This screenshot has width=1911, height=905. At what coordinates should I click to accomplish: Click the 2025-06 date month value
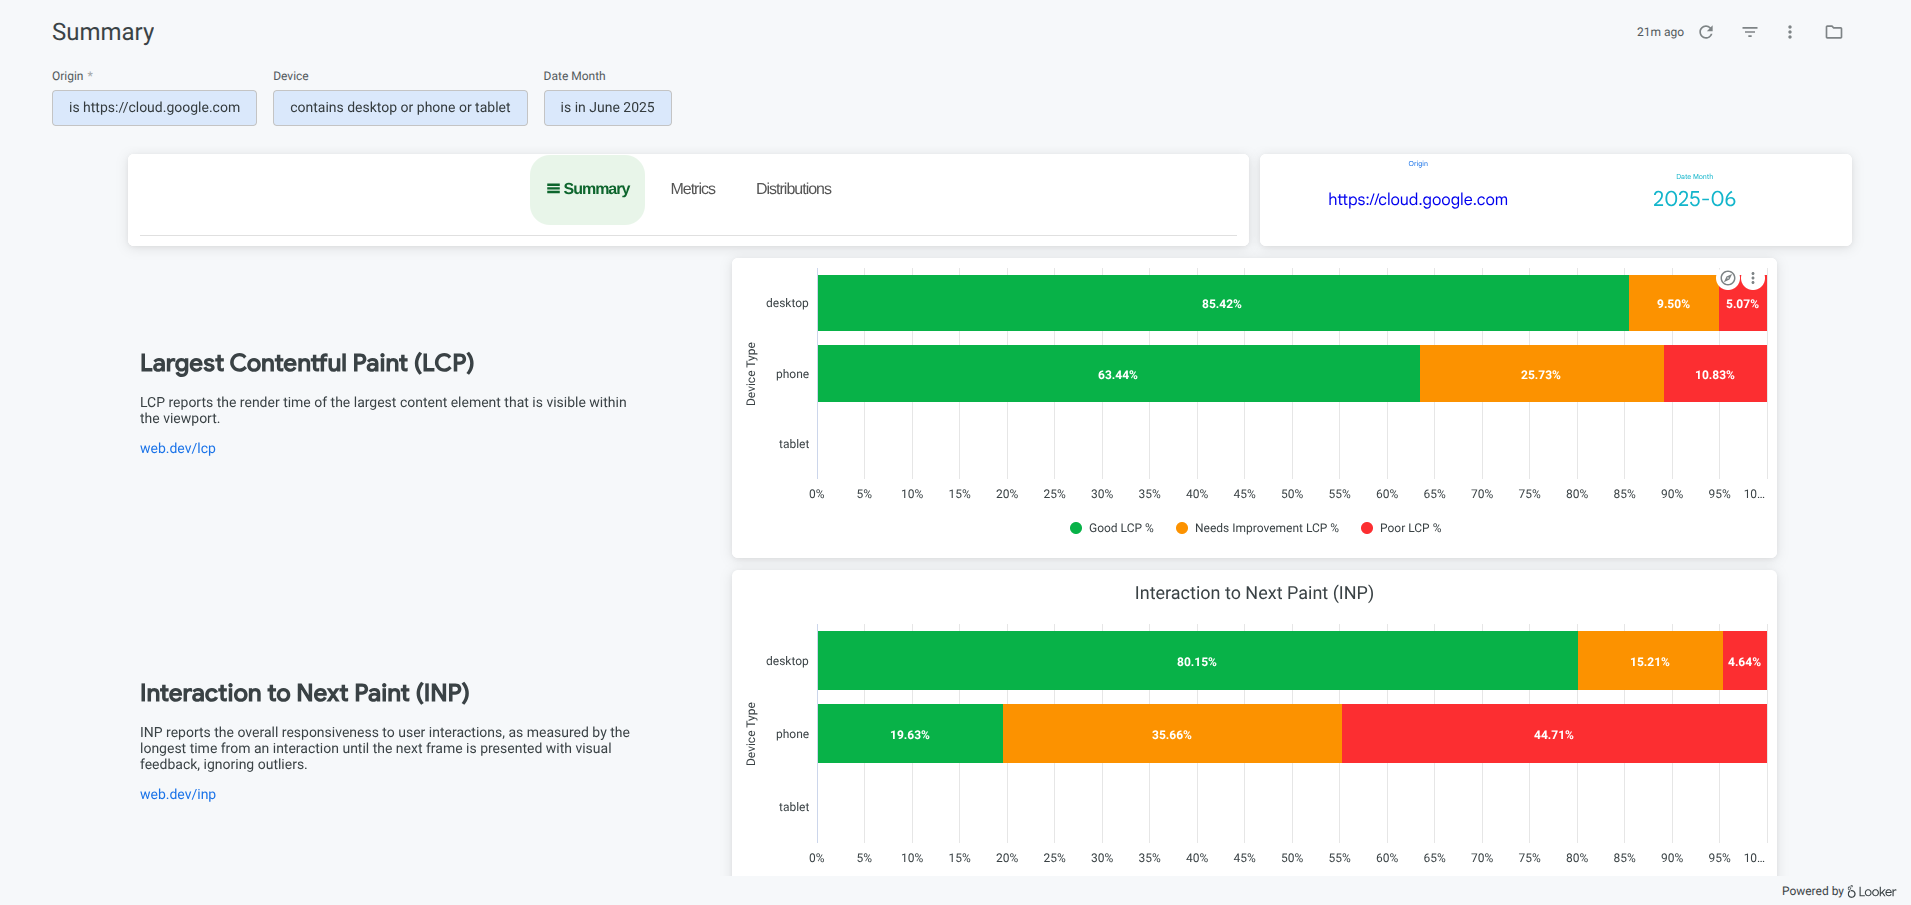tap(1694, 199)
